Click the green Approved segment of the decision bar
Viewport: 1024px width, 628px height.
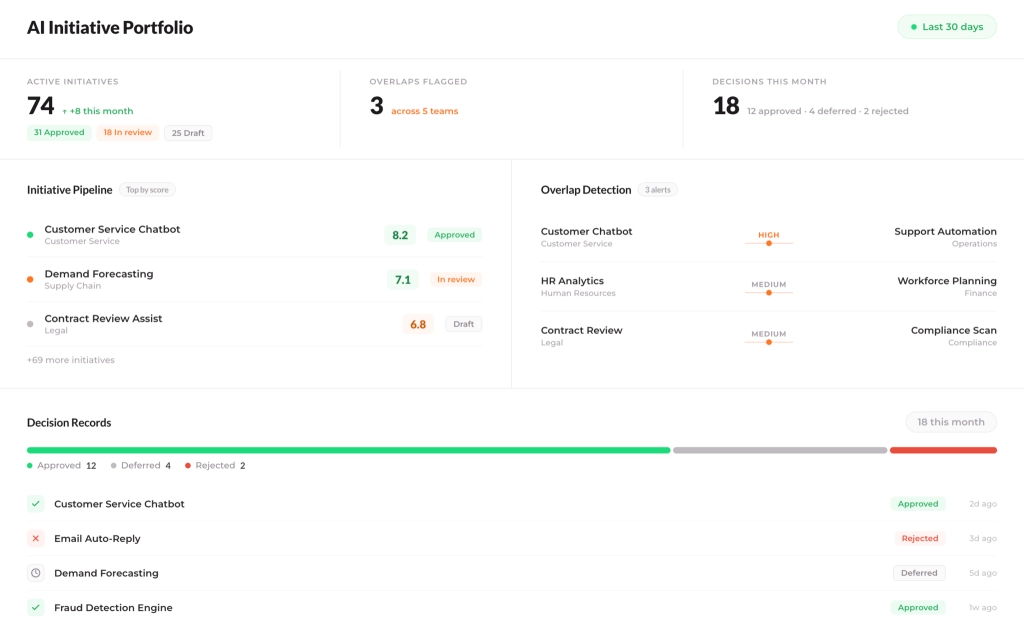[348, 450]
